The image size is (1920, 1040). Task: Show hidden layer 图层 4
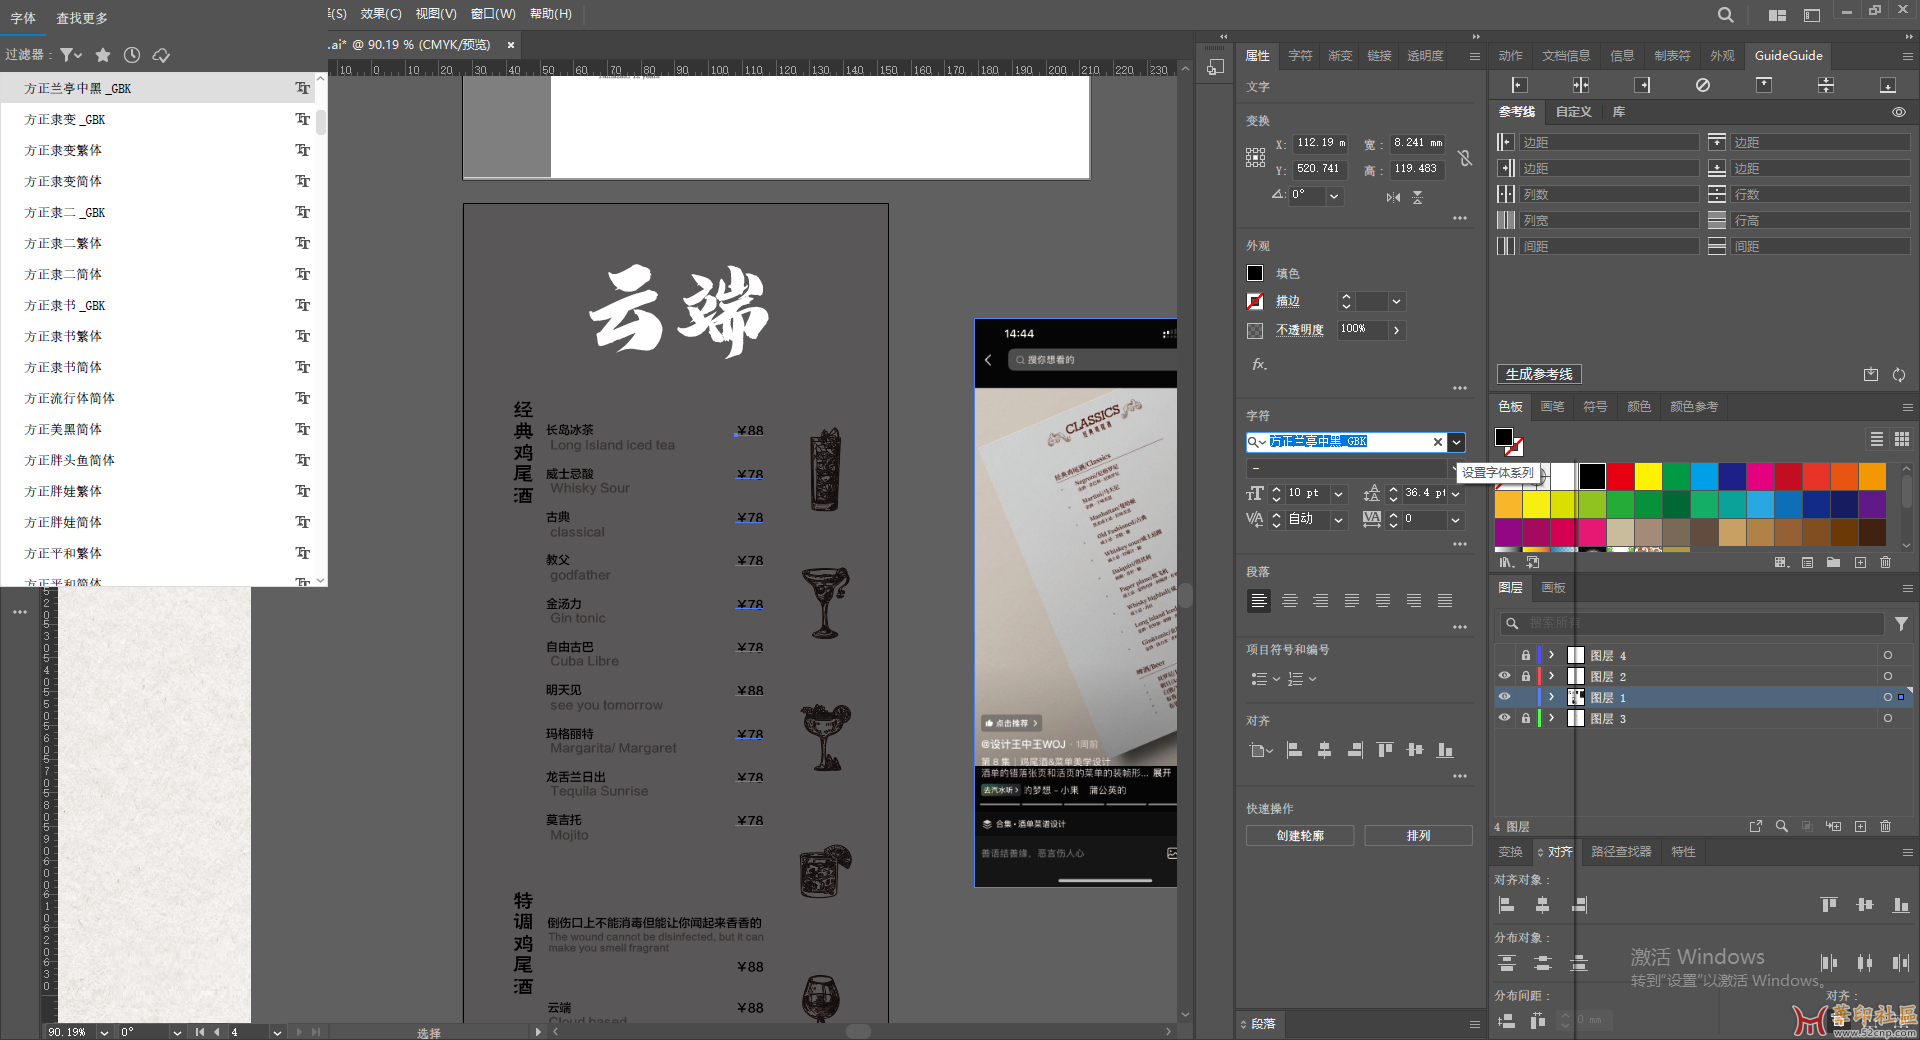[x=1504, y=655]
